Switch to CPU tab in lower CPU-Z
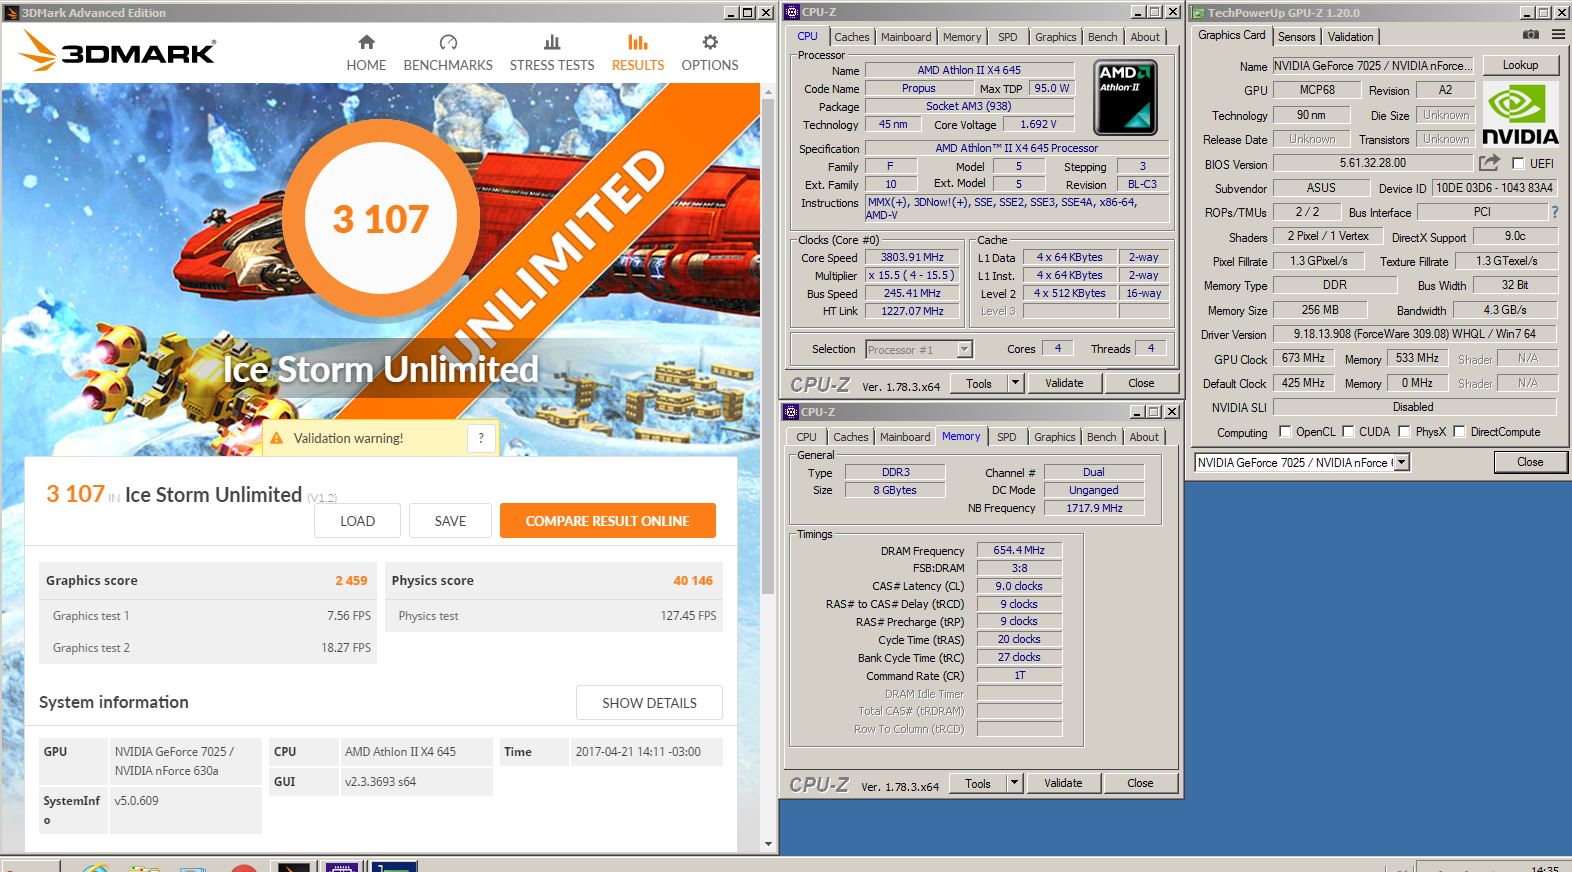This screenshot has width=1572, height=872. pos(806,437)
